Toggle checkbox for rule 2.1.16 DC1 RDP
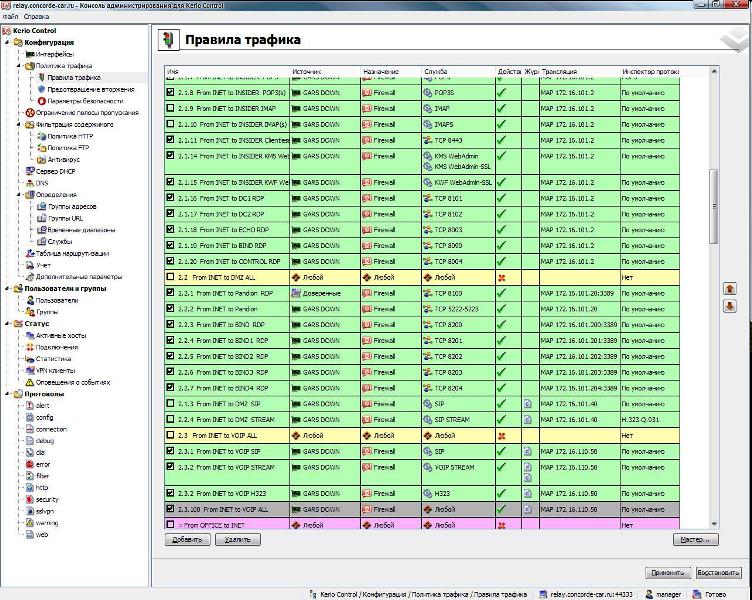 [170, 197]
